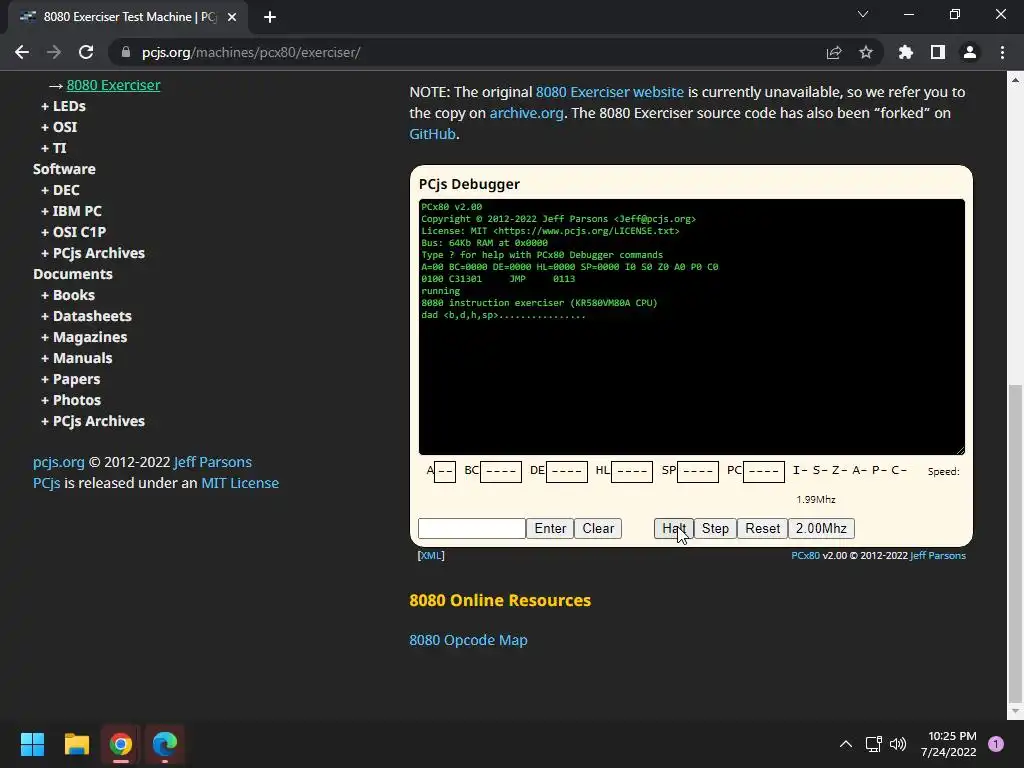The width and height of the screenshot is (1024, 768).
Task: Click the lock icon in the address bar
Action: click(x=126, y=52)
